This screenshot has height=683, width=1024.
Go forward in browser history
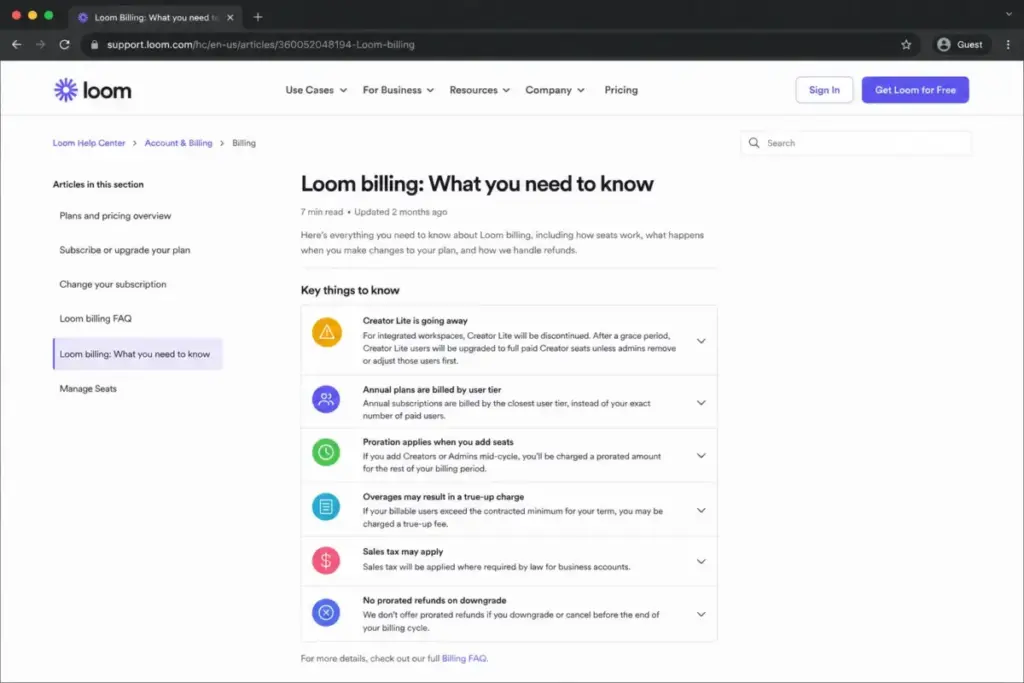click(x=40, y=44)
